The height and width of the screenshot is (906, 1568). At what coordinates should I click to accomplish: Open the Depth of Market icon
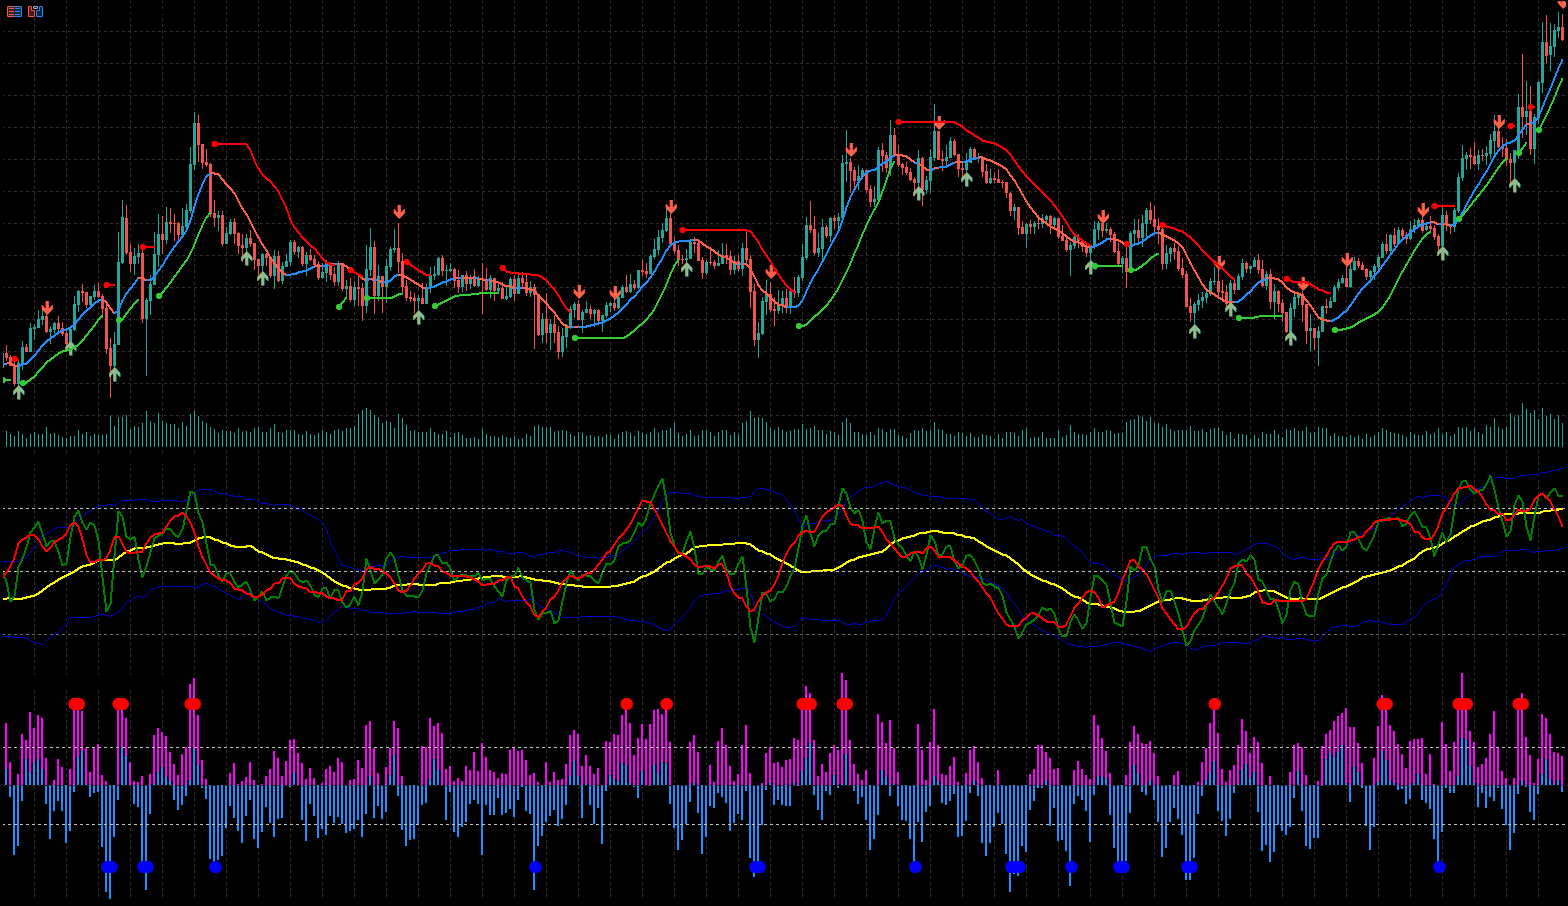[x=14, y=12]
